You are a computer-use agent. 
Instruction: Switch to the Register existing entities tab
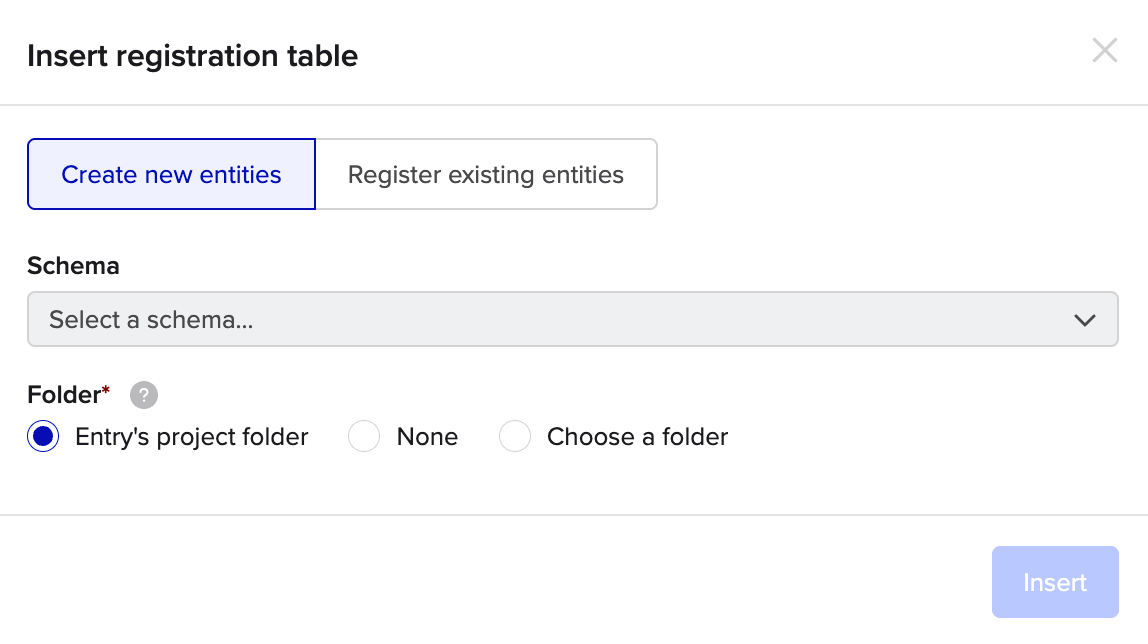pyautogui.click(x=486, y=174)
